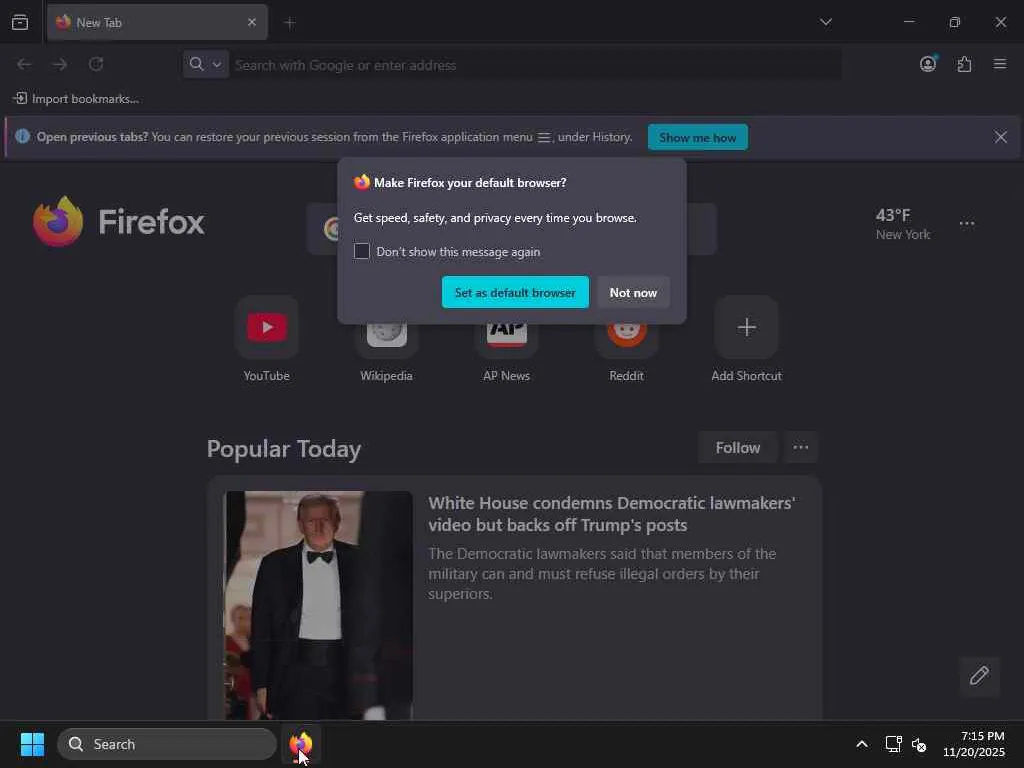Check Don't show this message again
The image size is (1024, 768).
362,251
